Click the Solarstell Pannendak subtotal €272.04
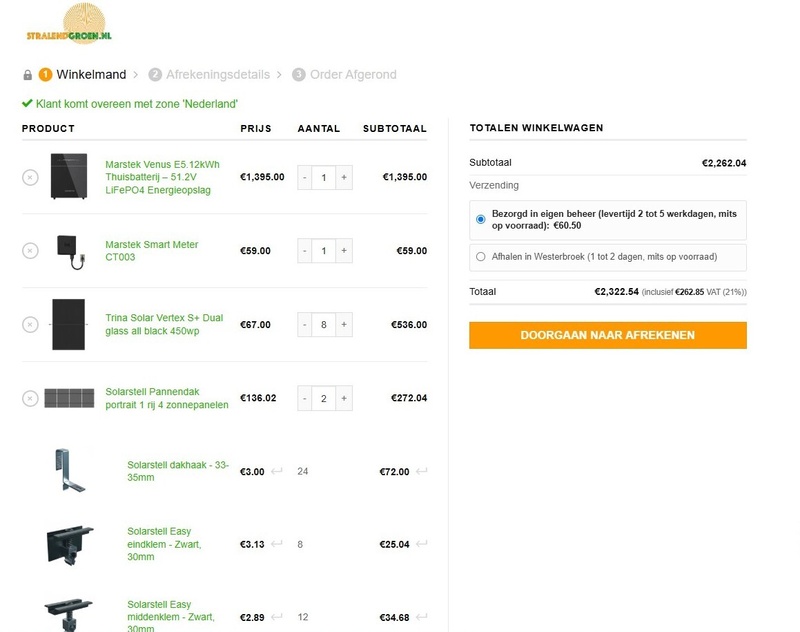800x632 pixels. (409, 398)
